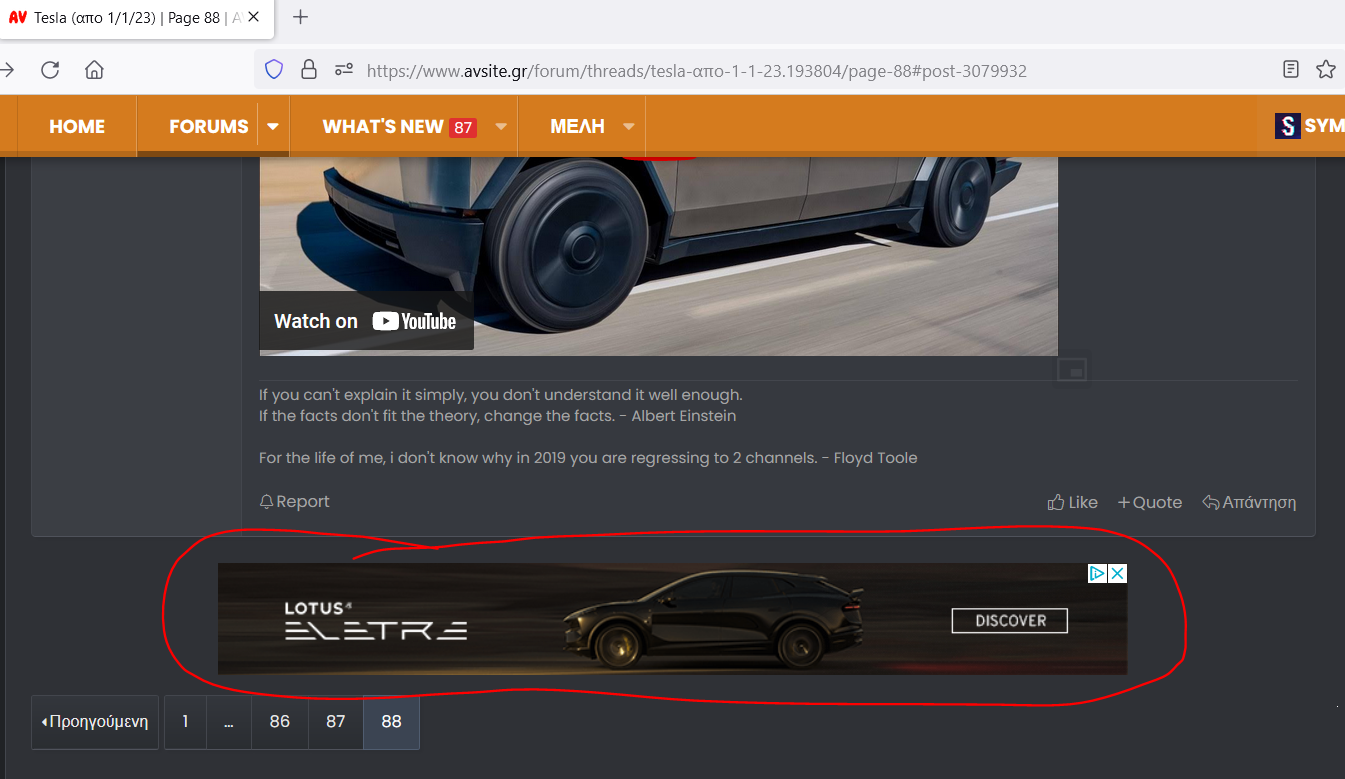The height and width of the screenshot is (779, 1345).
Task: Expand the Forums dropdown arrow
Action: 272,127
